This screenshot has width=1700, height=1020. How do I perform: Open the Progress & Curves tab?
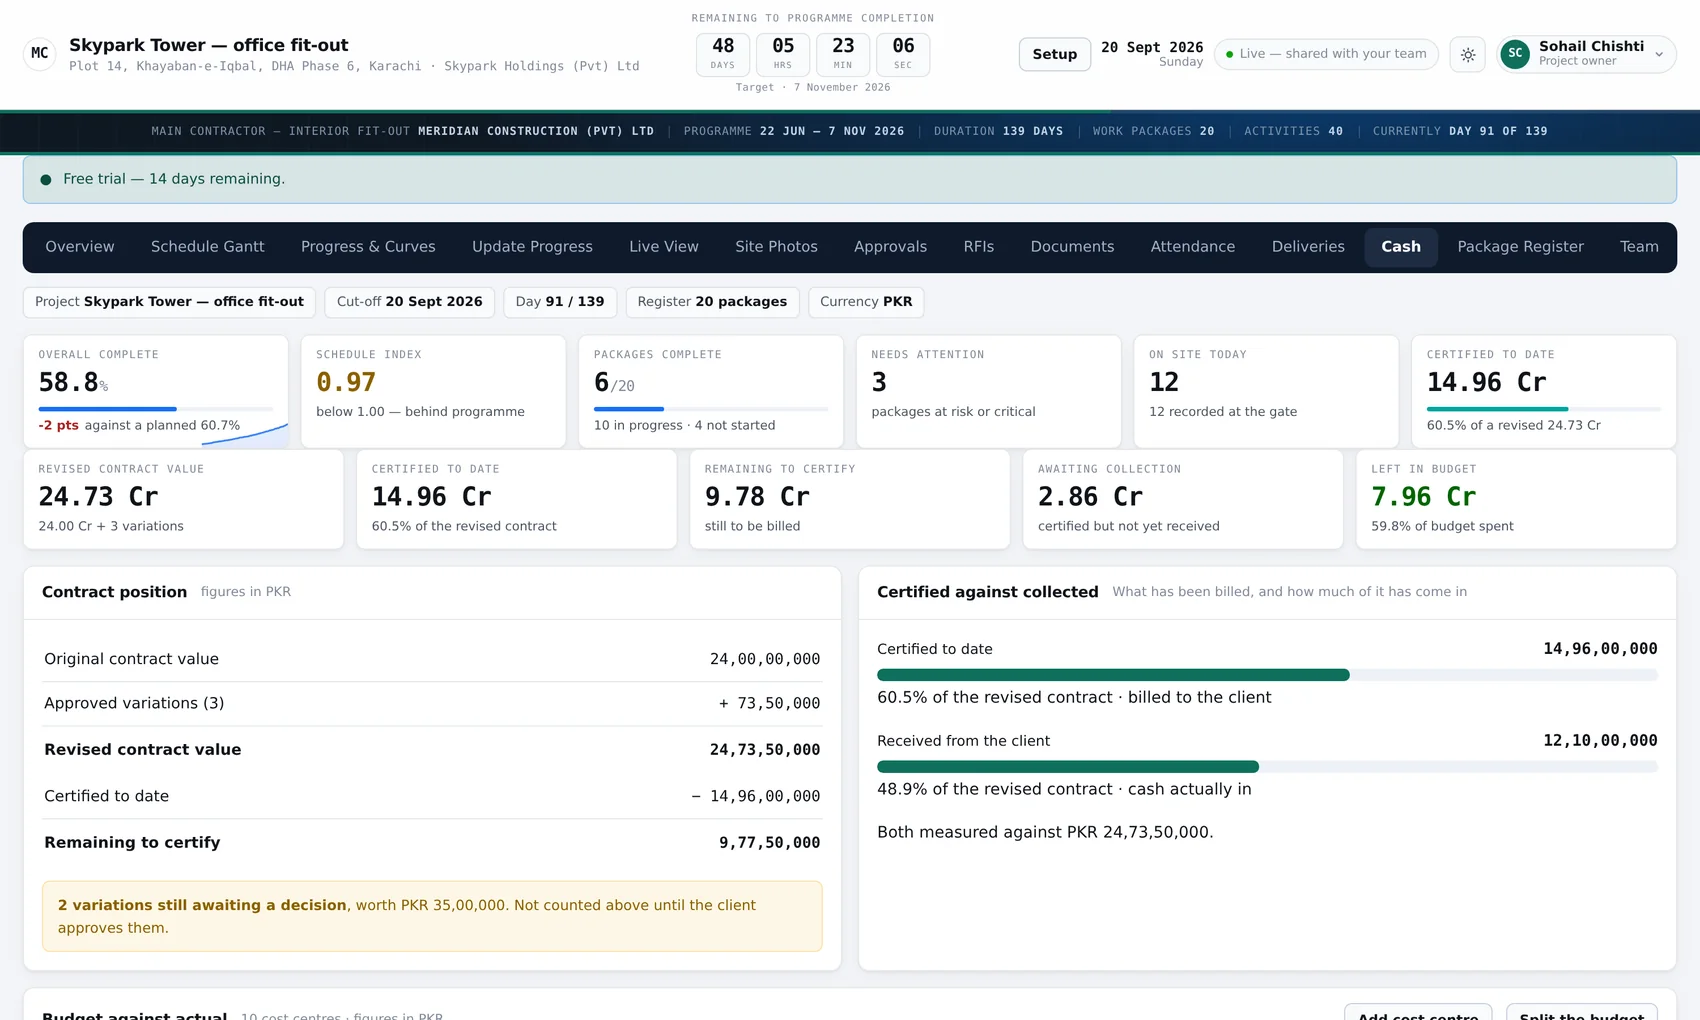tap(368, 247)
